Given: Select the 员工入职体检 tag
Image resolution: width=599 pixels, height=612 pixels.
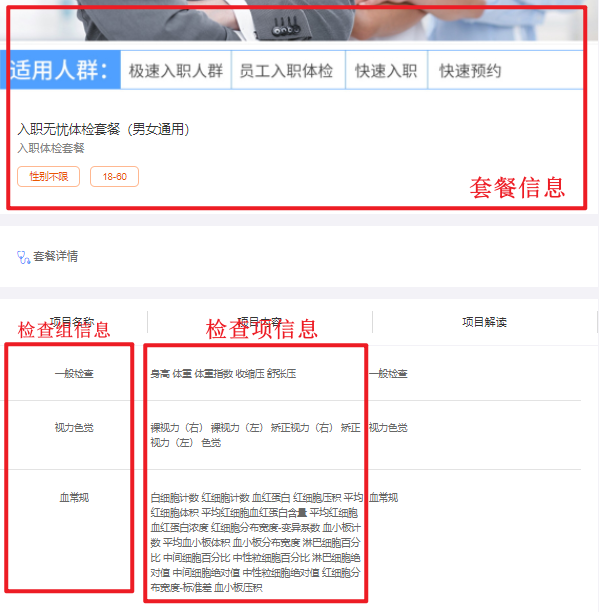Looking at the screenshot, I should click(x=288, y=71).
